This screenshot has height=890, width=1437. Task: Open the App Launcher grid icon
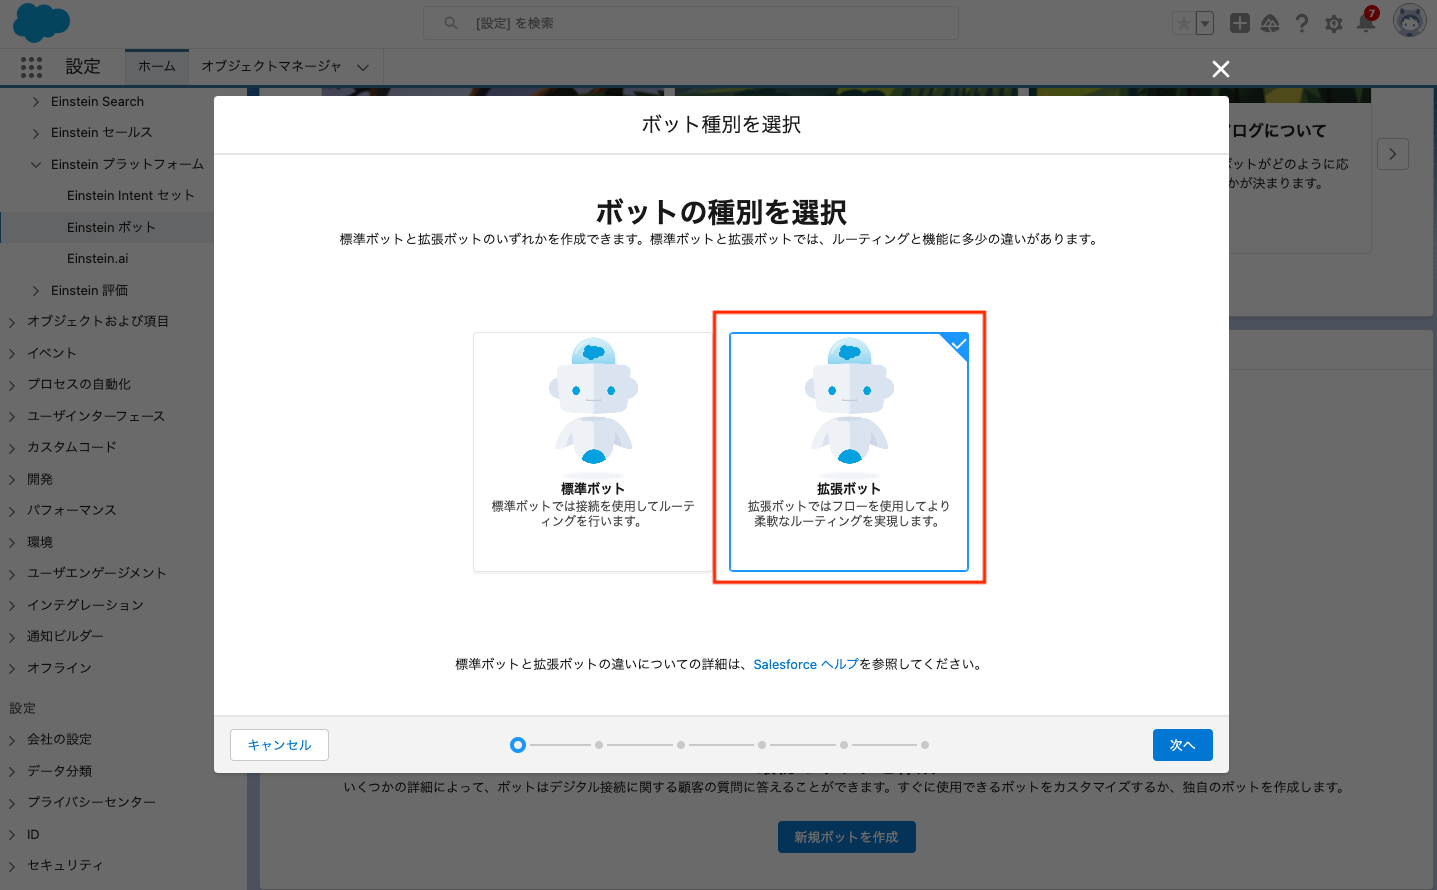click(31, 67)
